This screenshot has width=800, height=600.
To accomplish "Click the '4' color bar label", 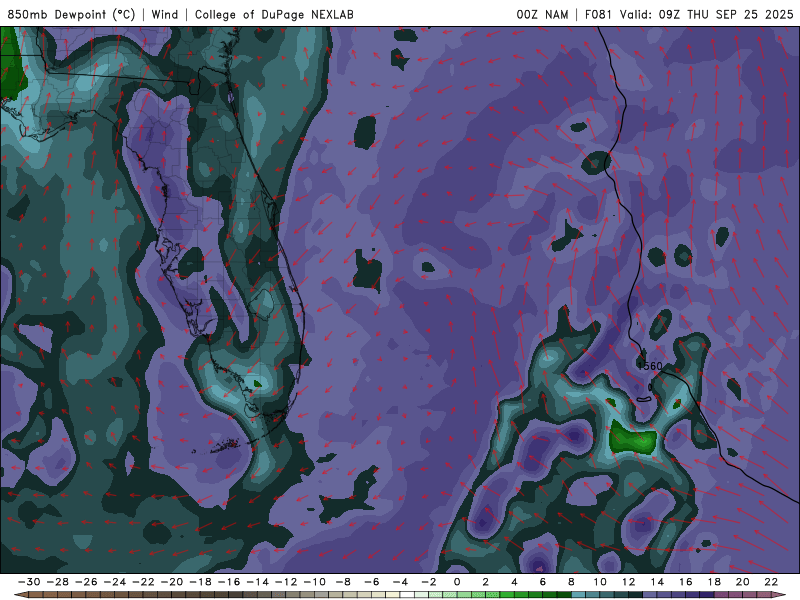I will coord(514,582).
